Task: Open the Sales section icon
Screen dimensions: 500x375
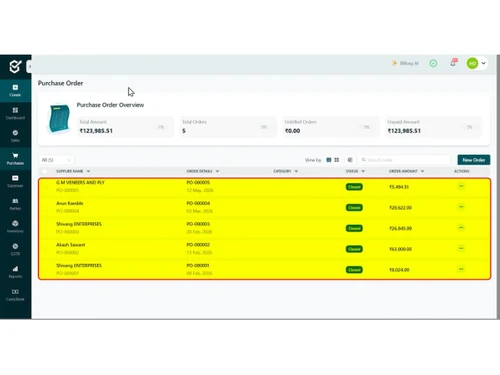Action: point(15,136)
